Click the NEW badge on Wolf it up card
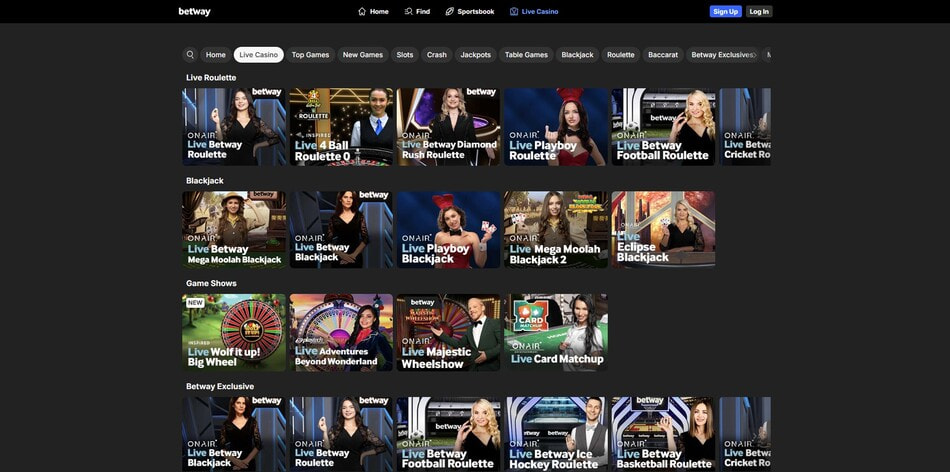The image size is (950, 472). click(x=195, y=303)
